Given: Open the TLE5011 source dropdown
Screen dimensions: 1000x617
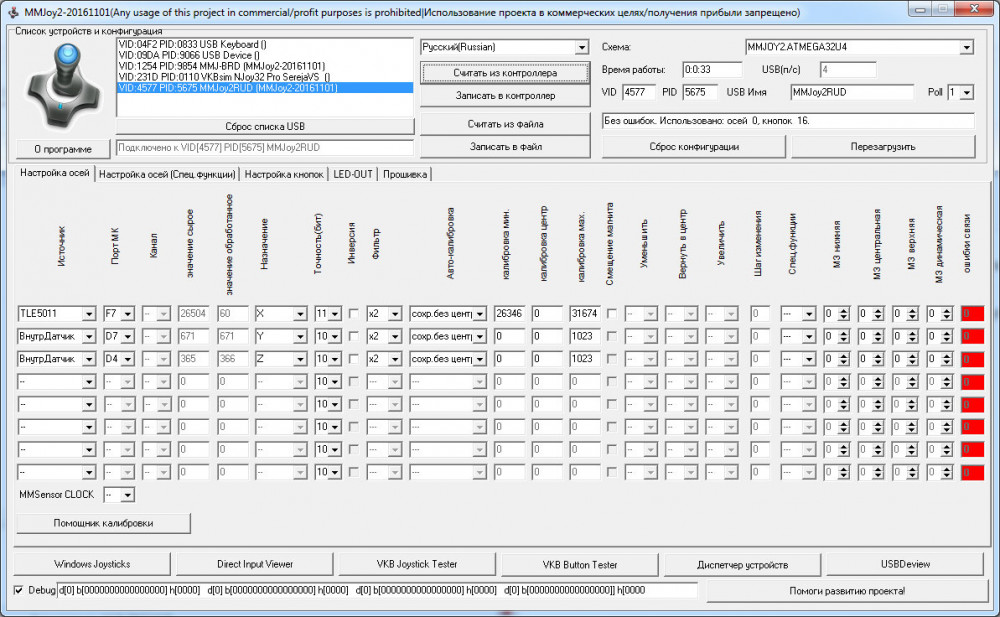Looking at the screenshot, I should (89, 313).
